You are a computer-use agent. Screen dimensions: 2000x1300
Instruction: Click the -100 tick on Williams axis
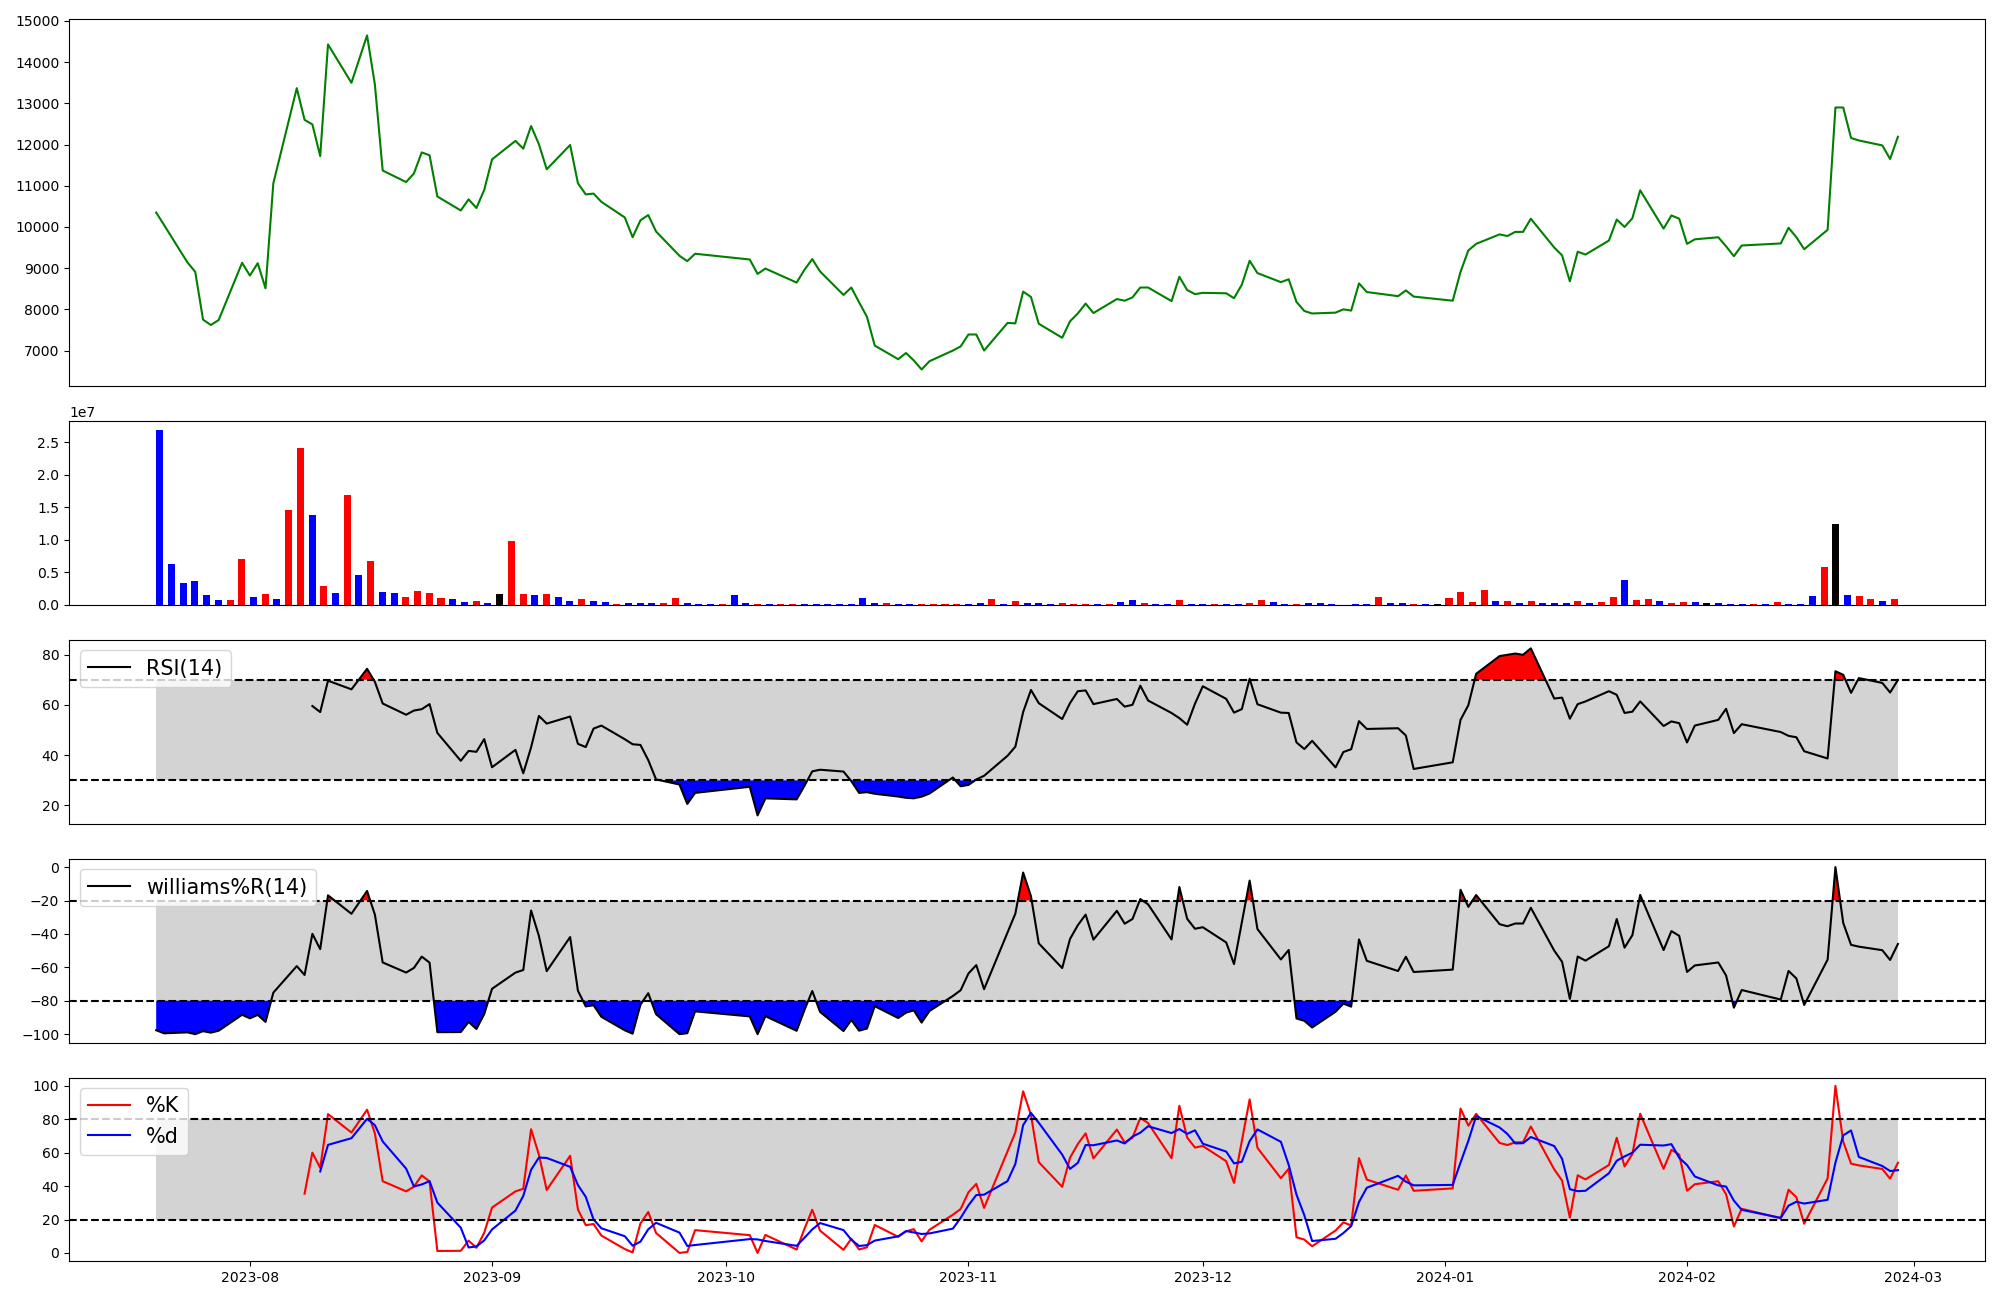41,1035
